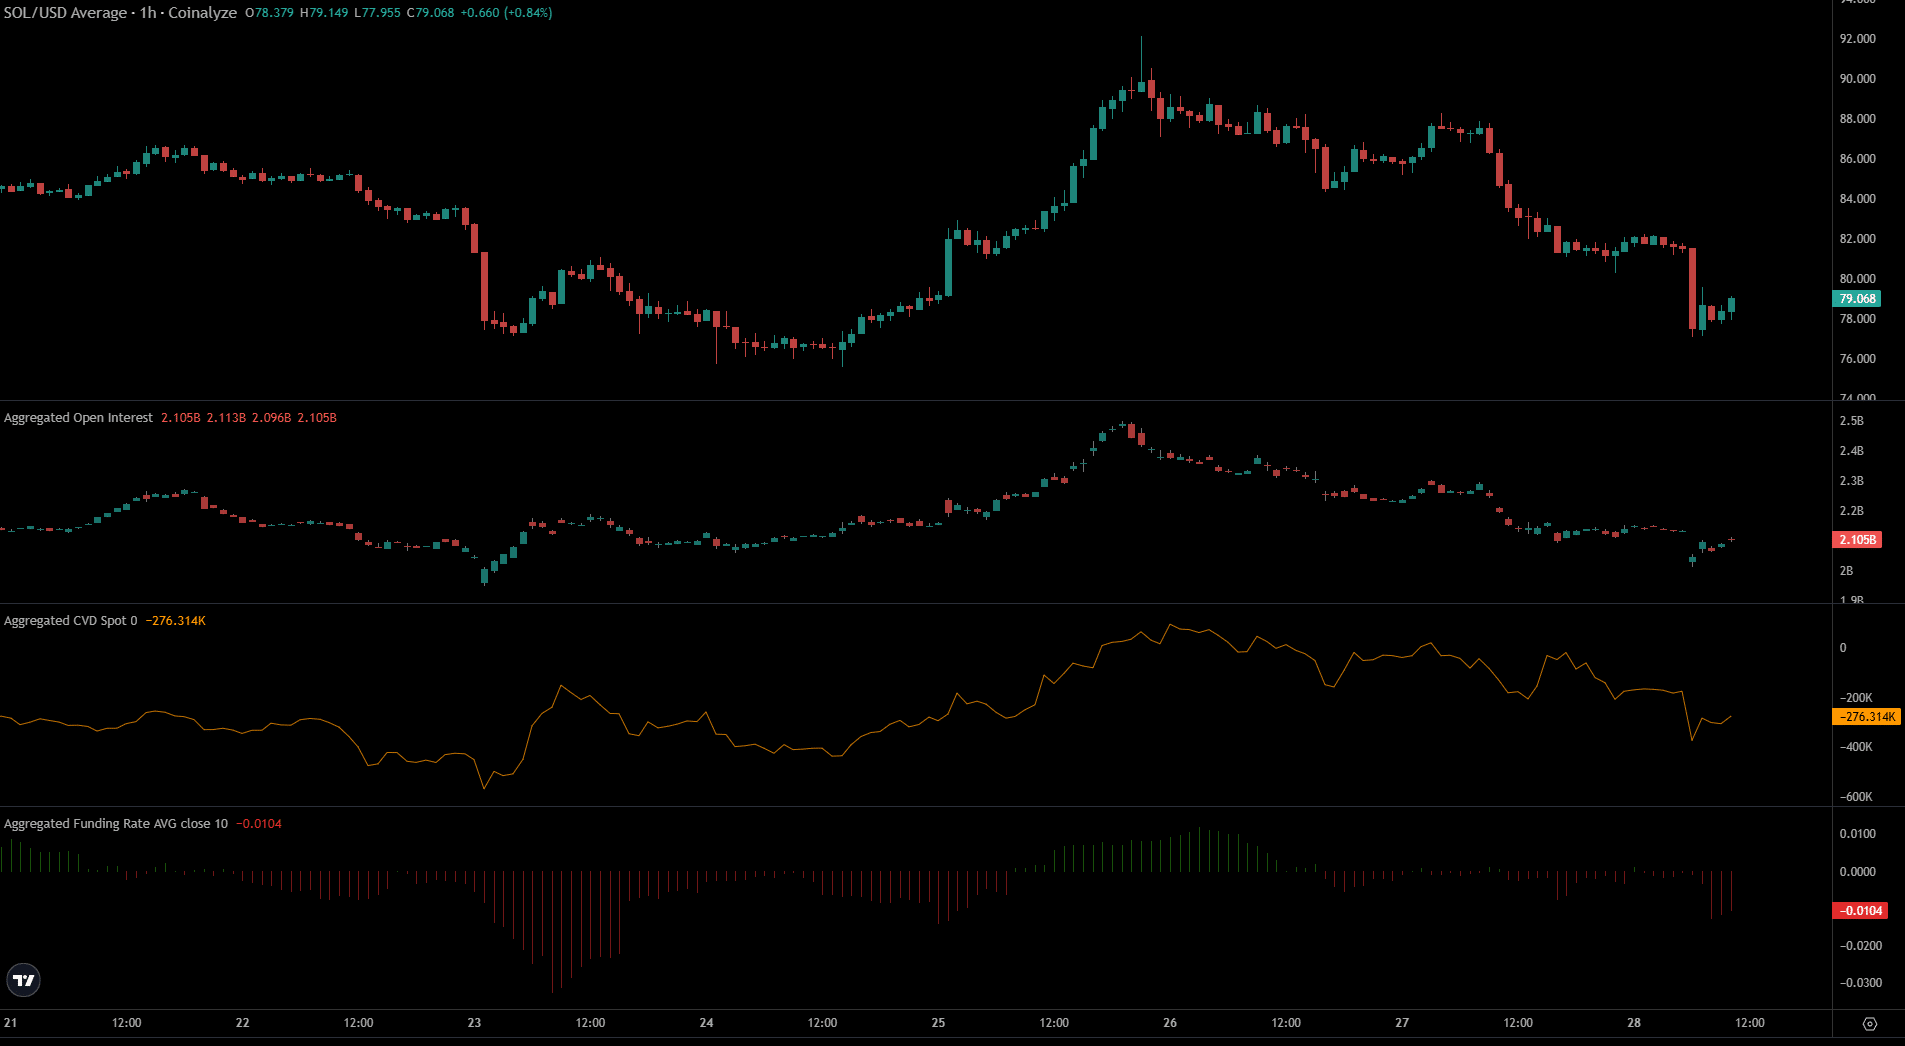Click the 92.000 level on price scale
Screen dimensions: 1905x1046
click(1857, 39)
